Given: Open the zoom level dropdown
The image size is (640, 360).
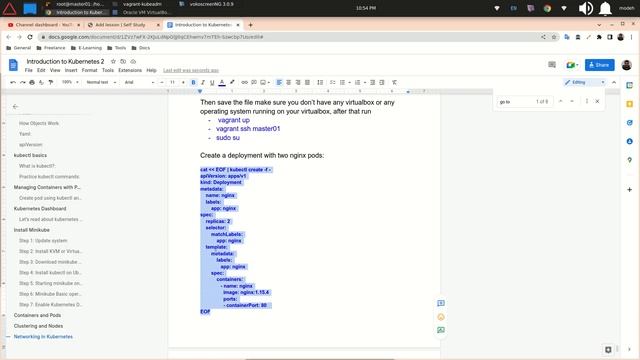Looking at the screenshot, I should [70, 82].
